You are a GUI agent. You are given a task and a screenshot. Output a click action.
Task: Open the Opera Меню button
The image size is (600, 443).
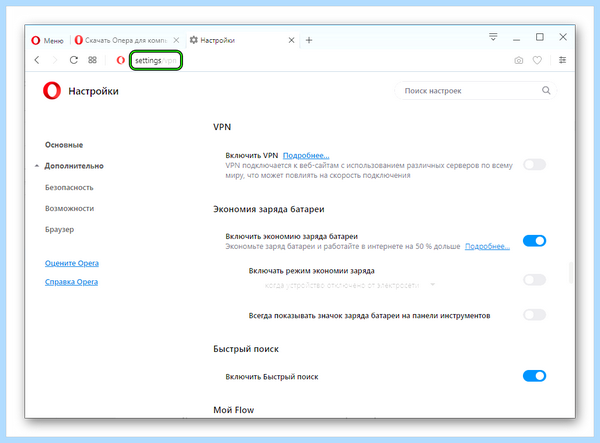tap(47, 40)
